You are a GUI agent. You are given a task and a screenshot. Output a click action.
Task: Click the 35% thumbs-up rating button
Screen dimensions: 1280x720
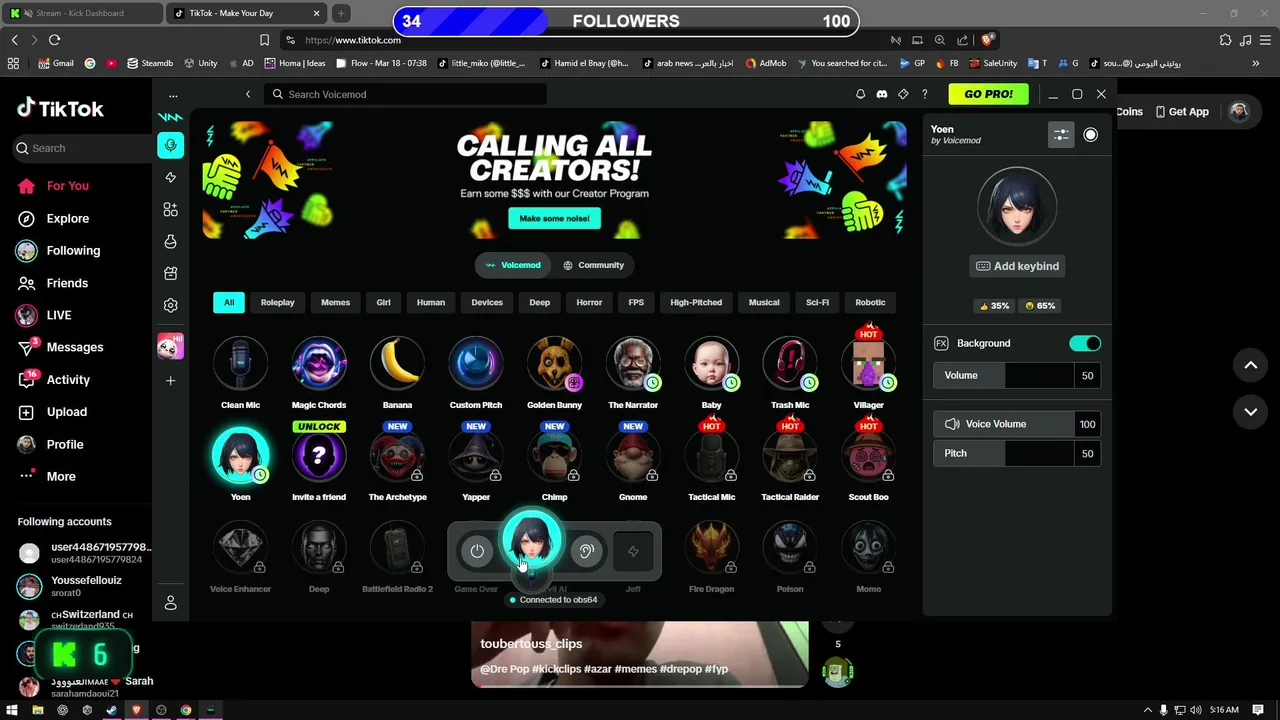994,306
